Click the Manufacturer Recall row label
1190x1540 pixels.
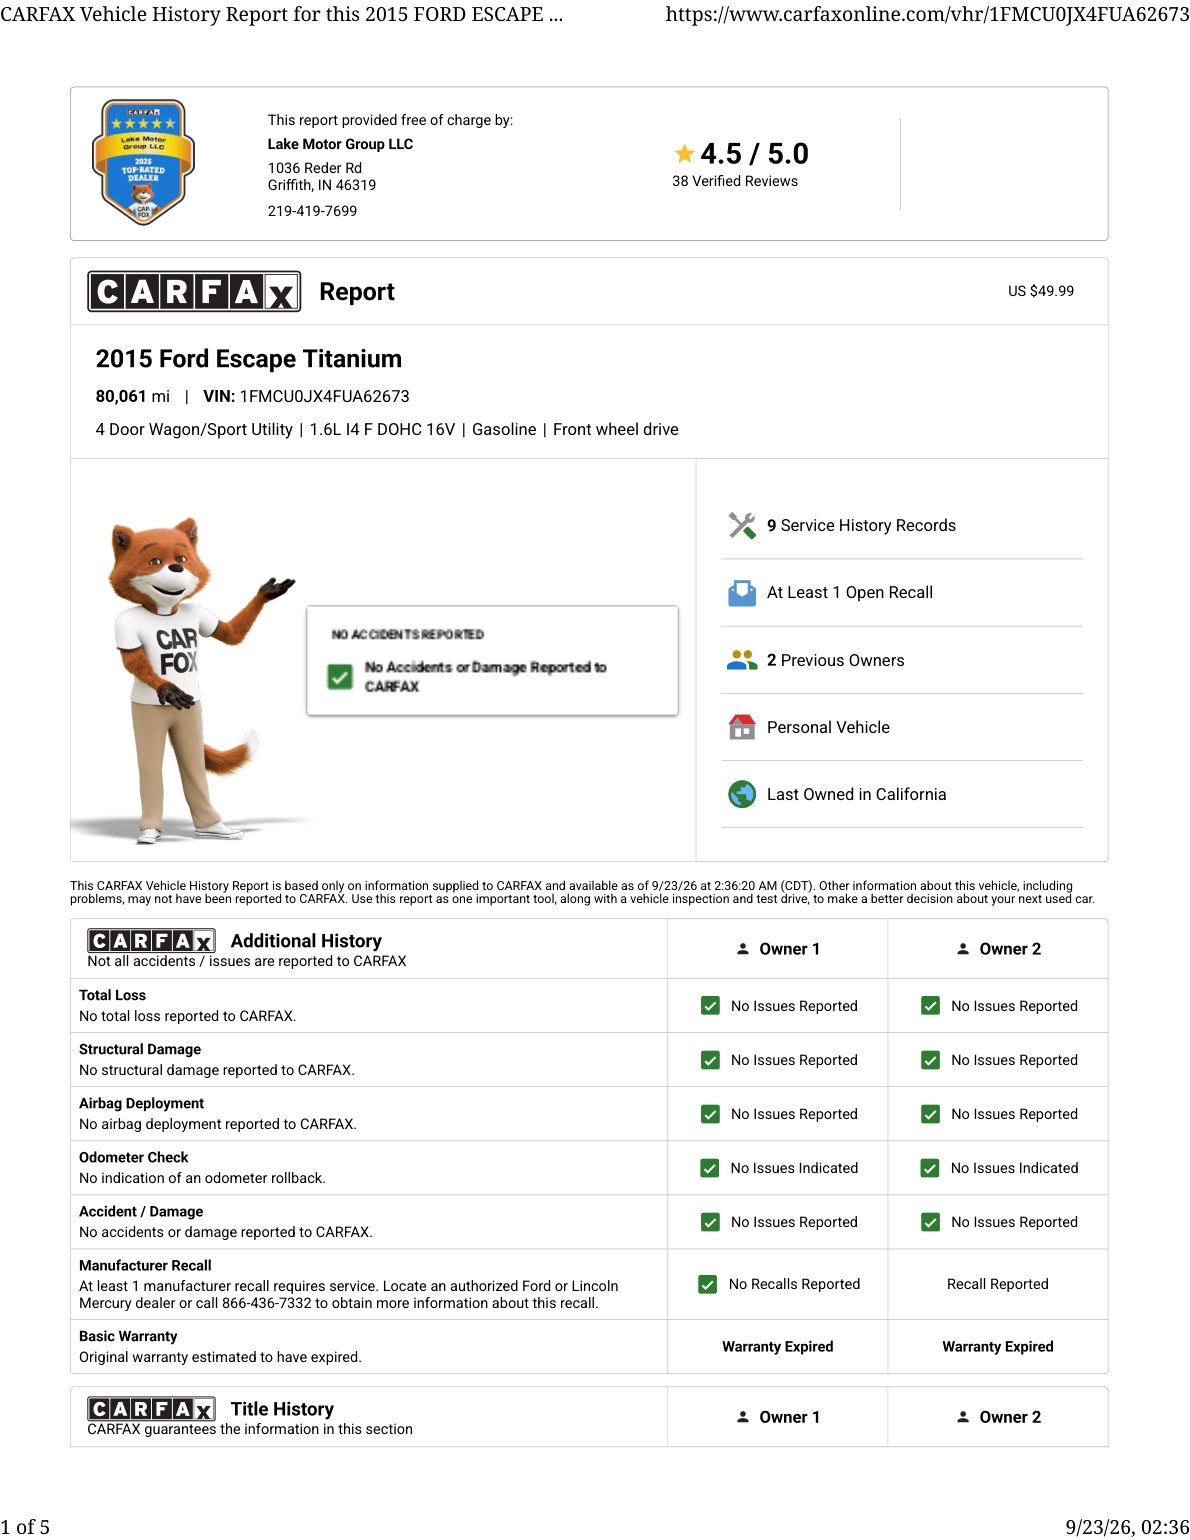tap(145, 1266)
